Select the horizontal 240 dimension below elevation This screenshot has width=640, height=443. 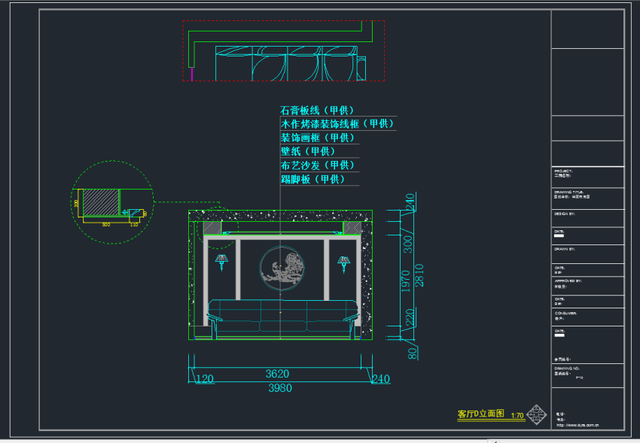point(381,379)
